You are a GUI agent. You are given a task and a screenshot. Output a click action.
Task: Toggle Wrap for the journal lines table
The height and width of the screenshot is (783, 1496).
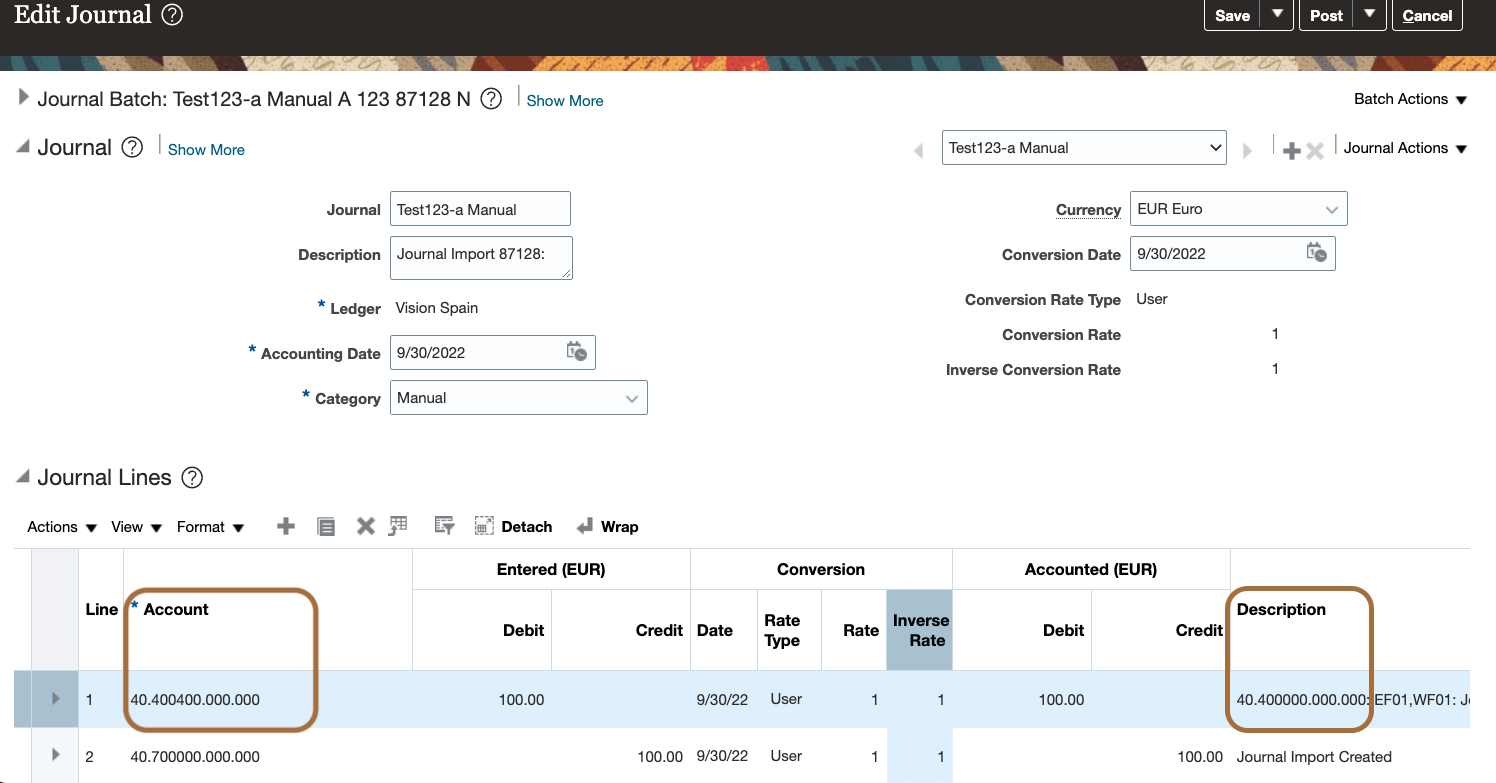608,527
